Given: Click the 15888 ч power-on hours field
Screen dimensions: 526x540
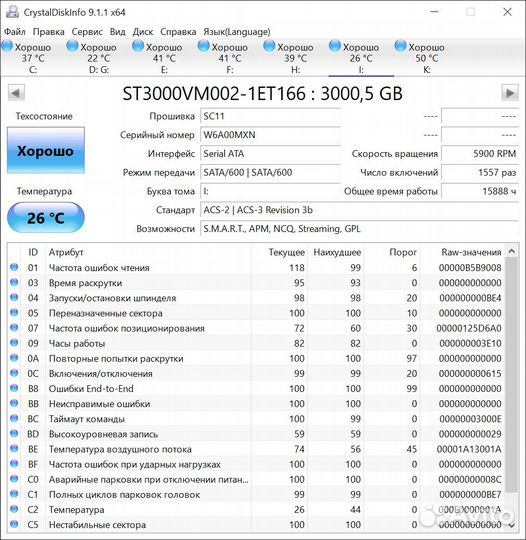Looking at the screenshot, I should tap(480, 191).
